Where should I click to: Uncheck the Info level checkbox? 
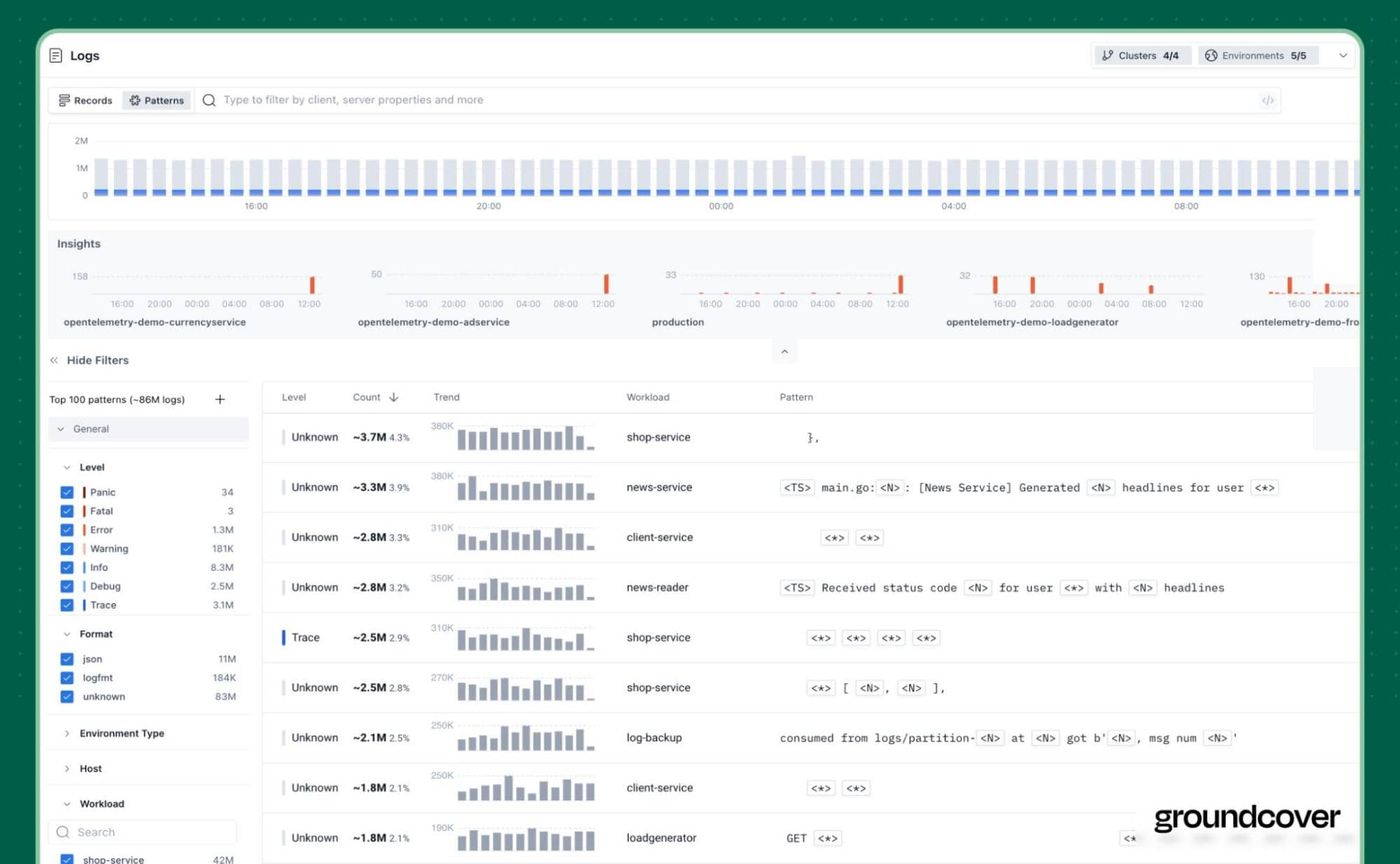coord(67,567)
